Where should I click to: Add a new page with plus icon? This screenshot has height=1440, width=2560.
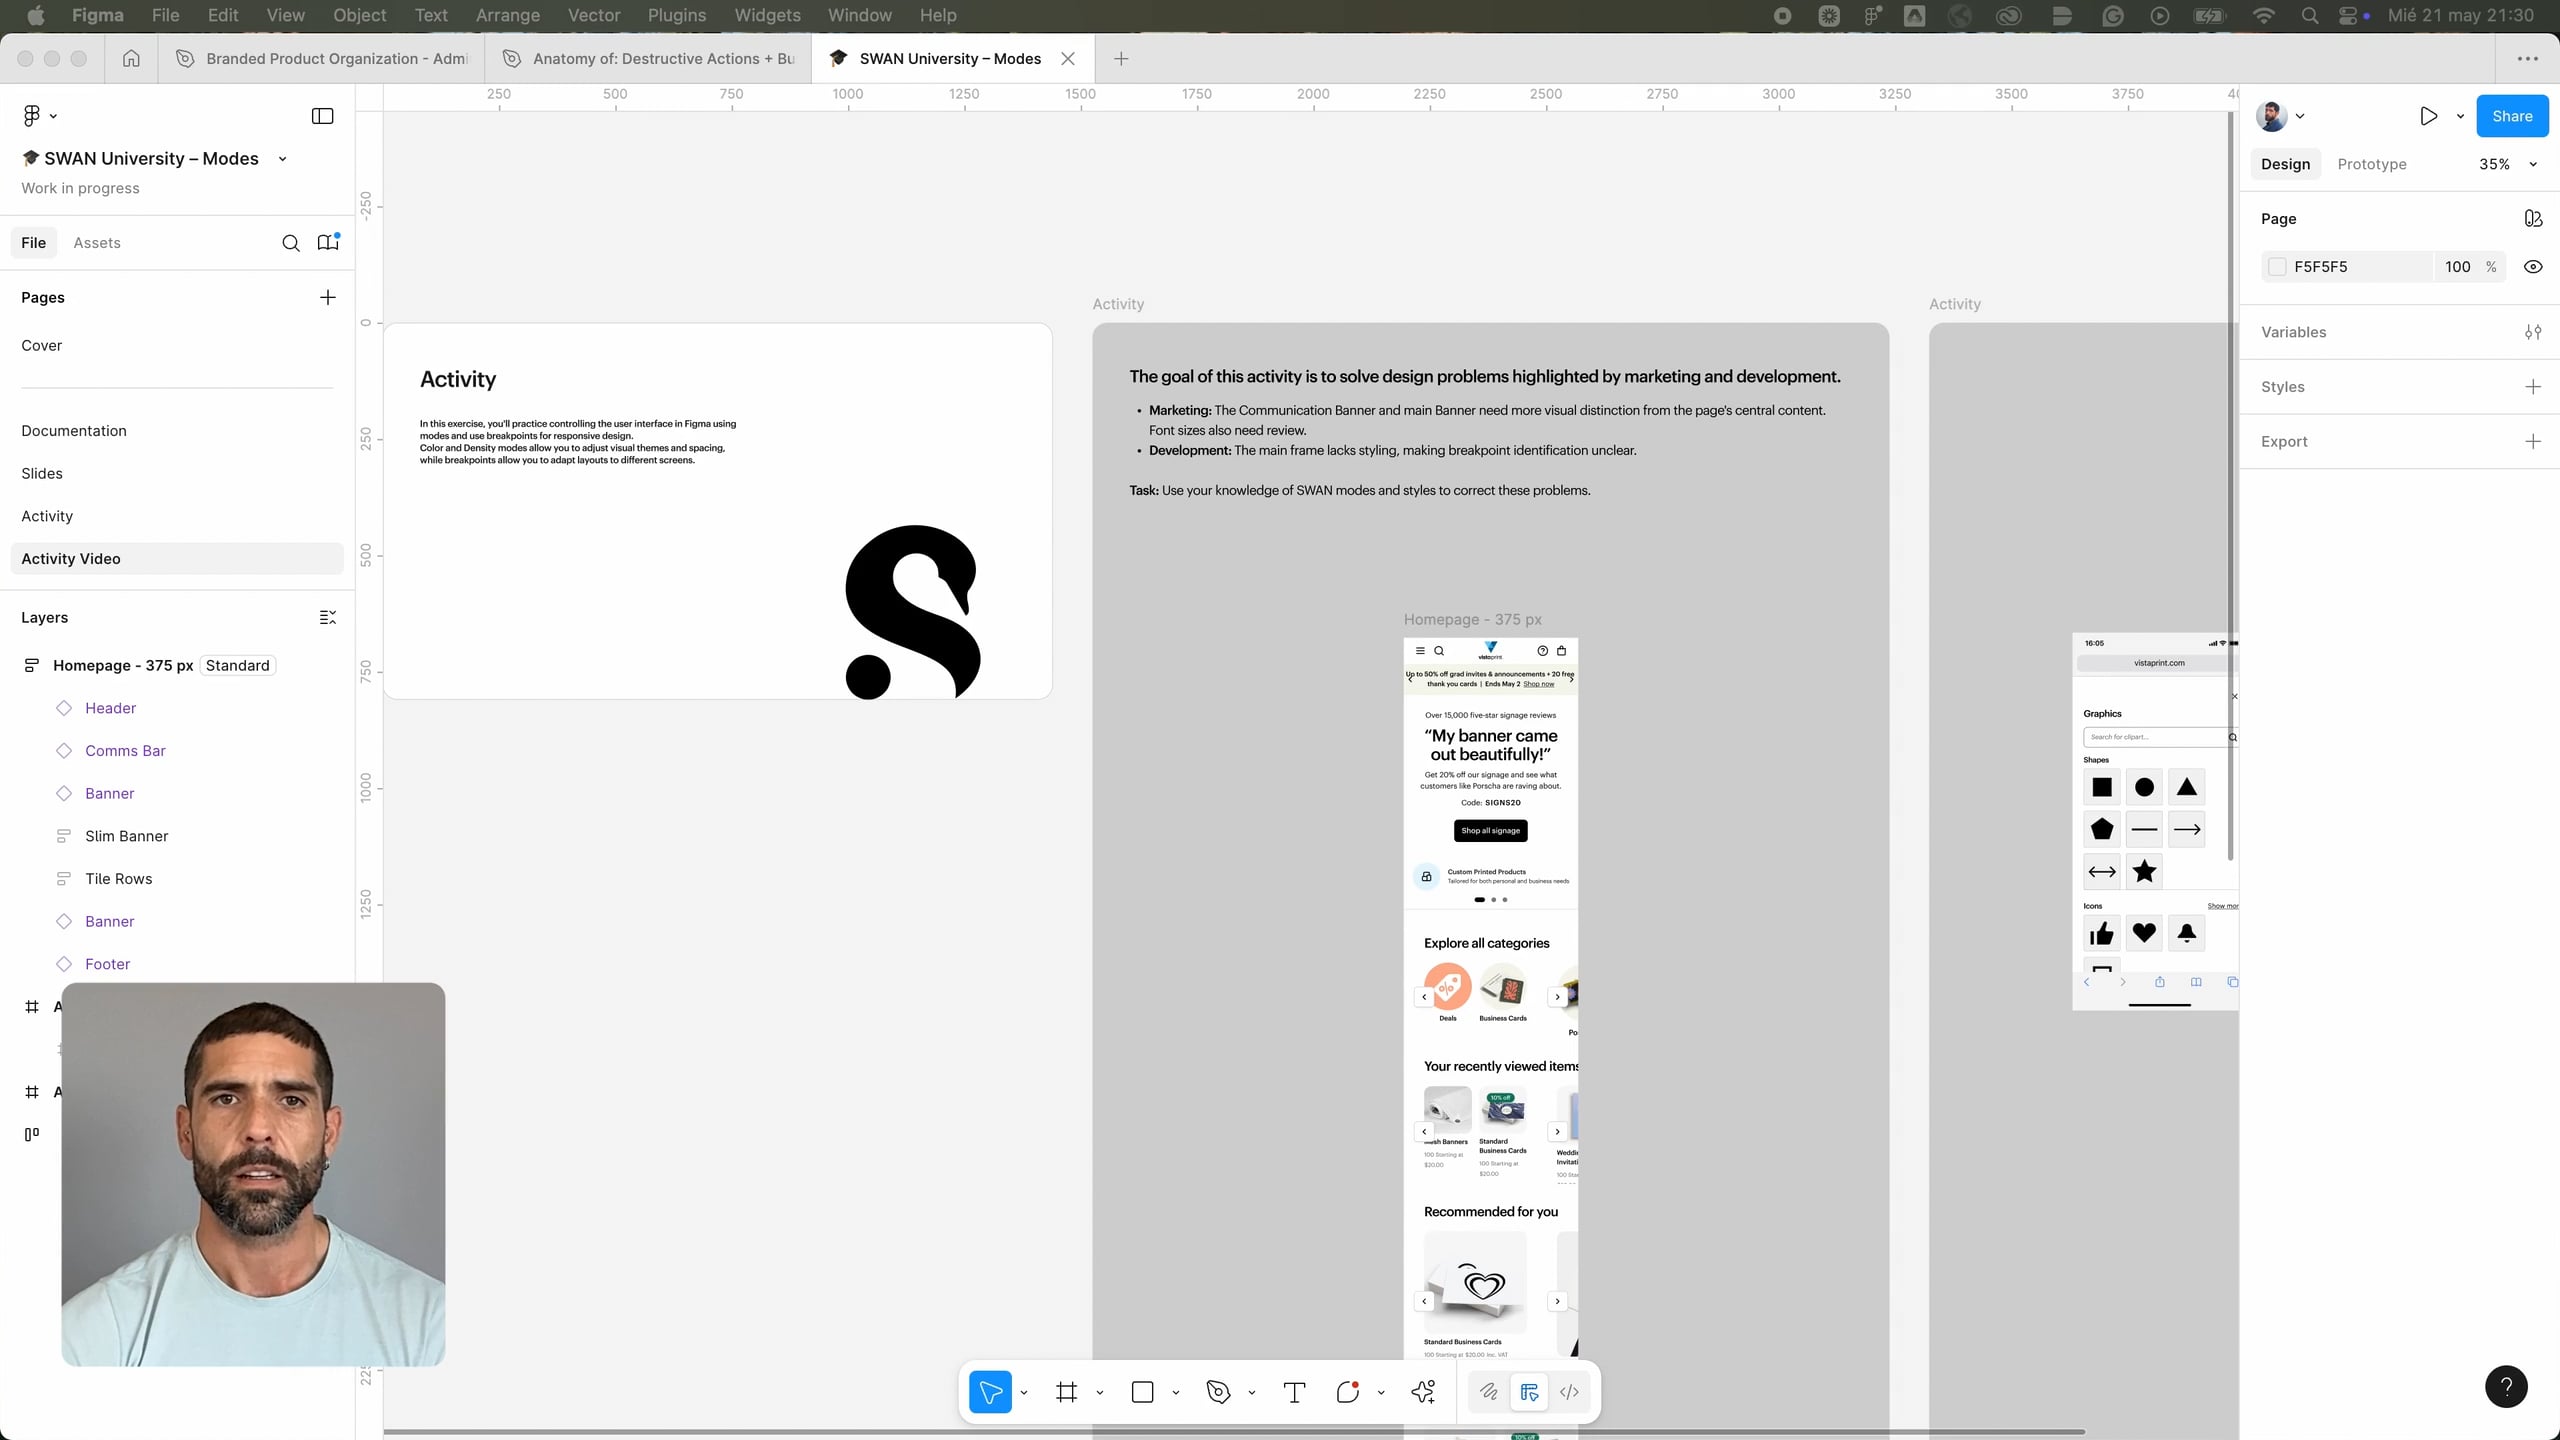point(327,297)
